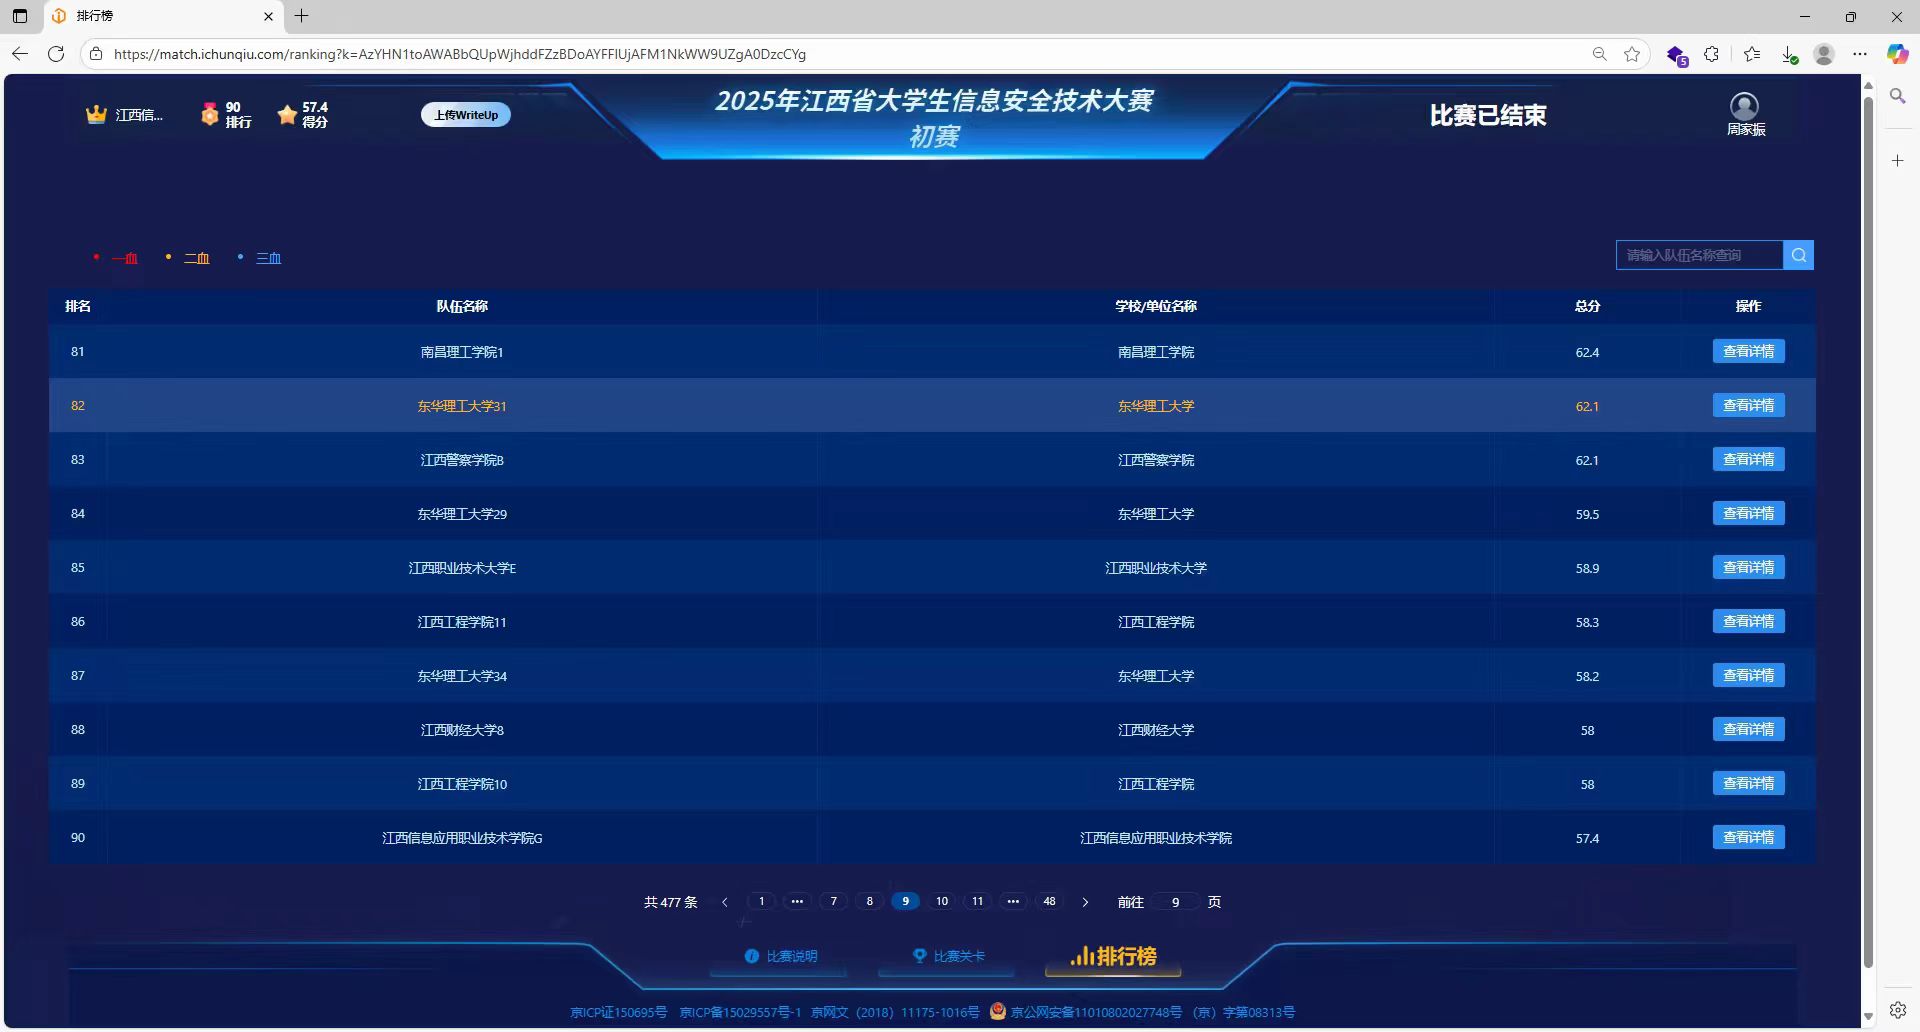Expand later pages via ellipsis before 48
1920x1032 pixels.
pyautogui.click(x=1013, y=902)
